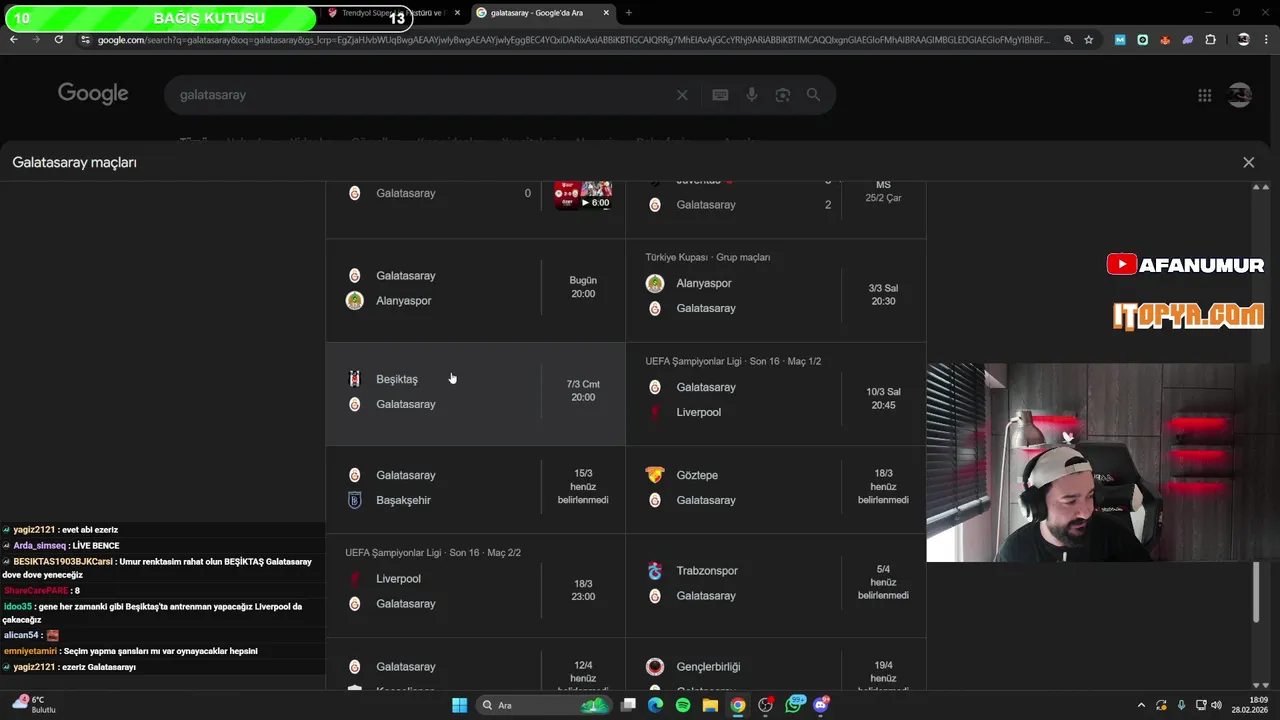This screenshot has height=720, width=1280.
Task: Click the Alanyaspor crest in left column
Action: click(x=354, y=300)
